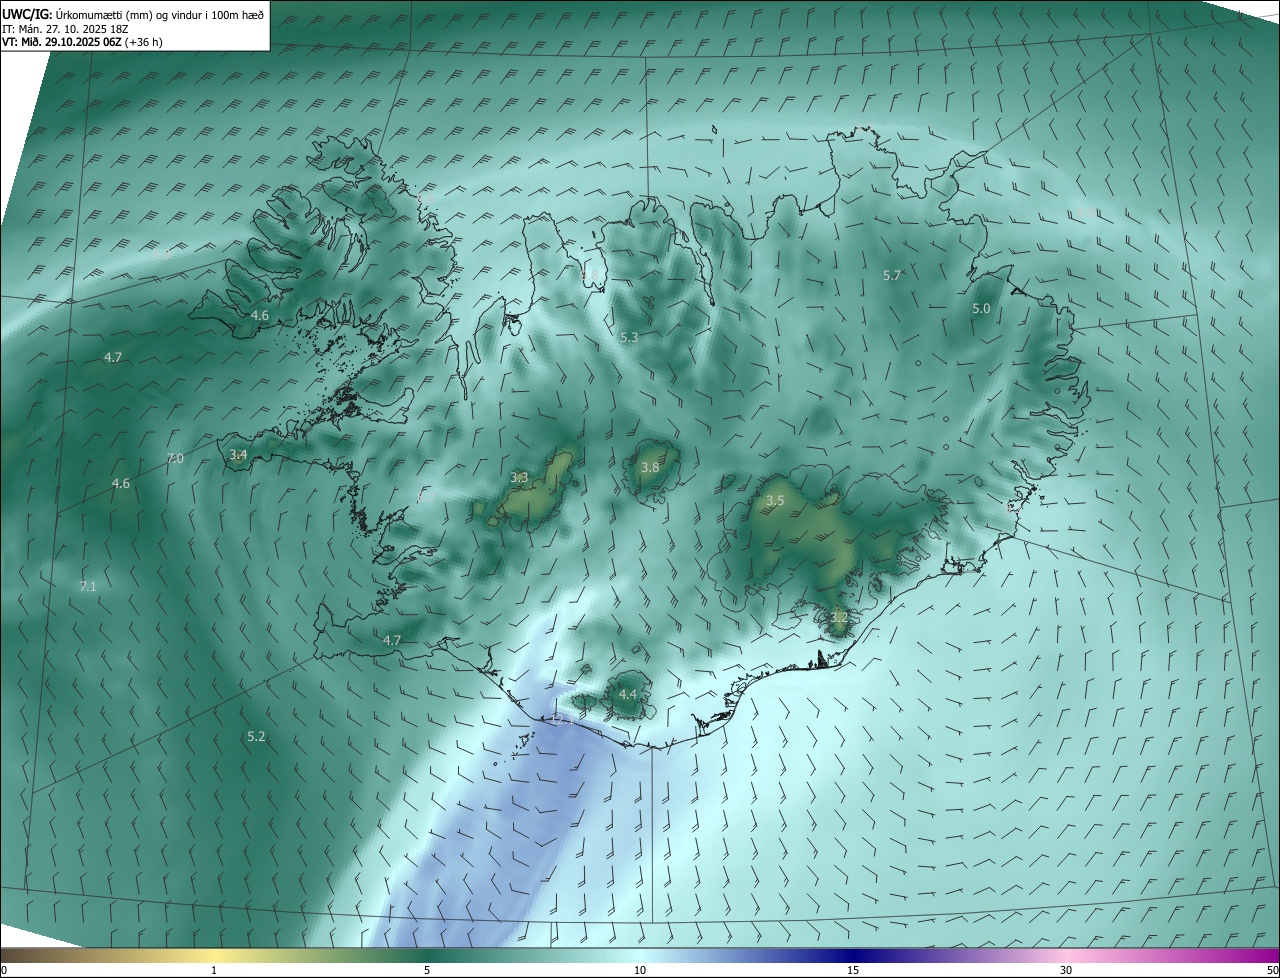
Task: Select the valid time line "VT: Mið. 29.10.2025 06Z"
Action: (x=60, y=42)
